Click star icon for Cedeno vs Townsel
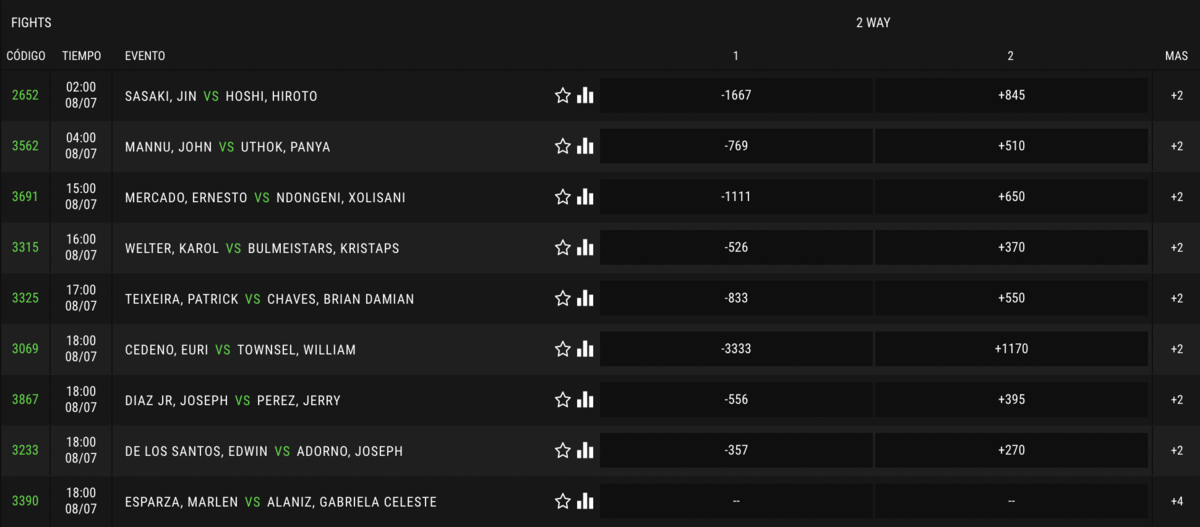This screenshot has height=527, width=1200. tap(563, 350)
